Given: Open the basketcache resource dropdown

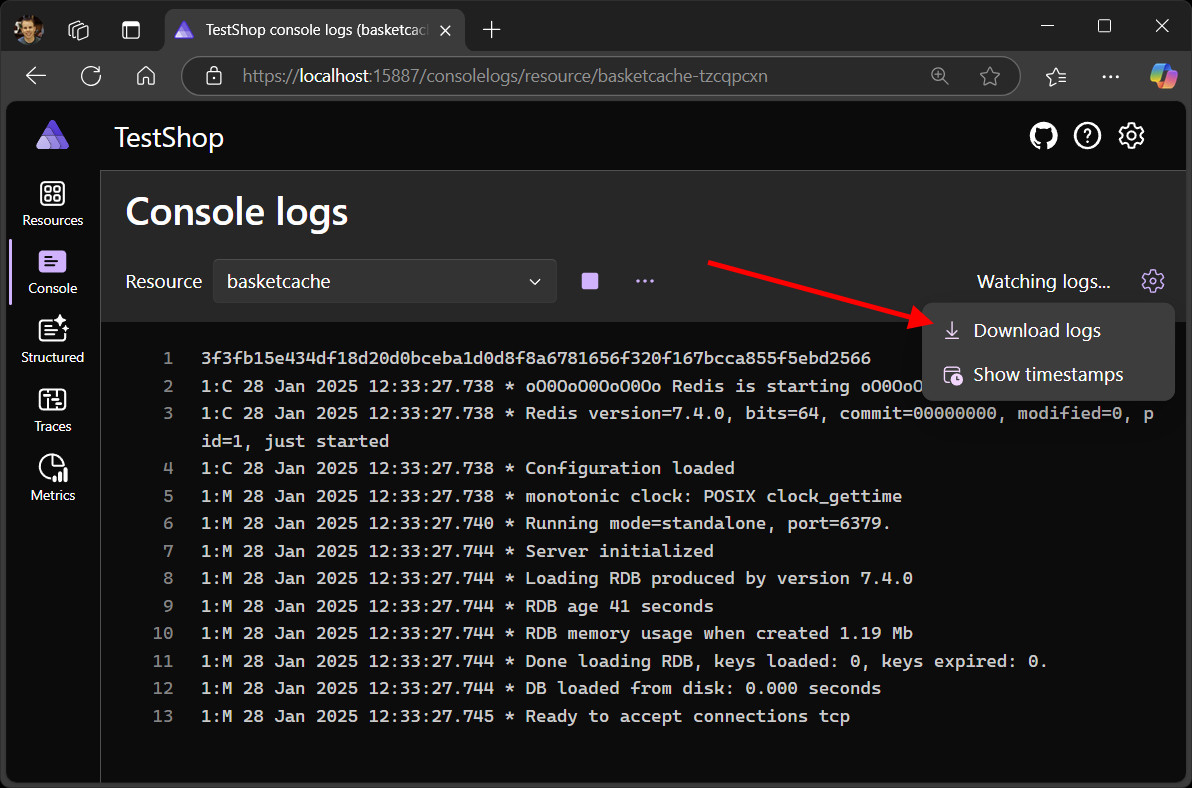Looking at the screenshot, I should click(384, 281).
